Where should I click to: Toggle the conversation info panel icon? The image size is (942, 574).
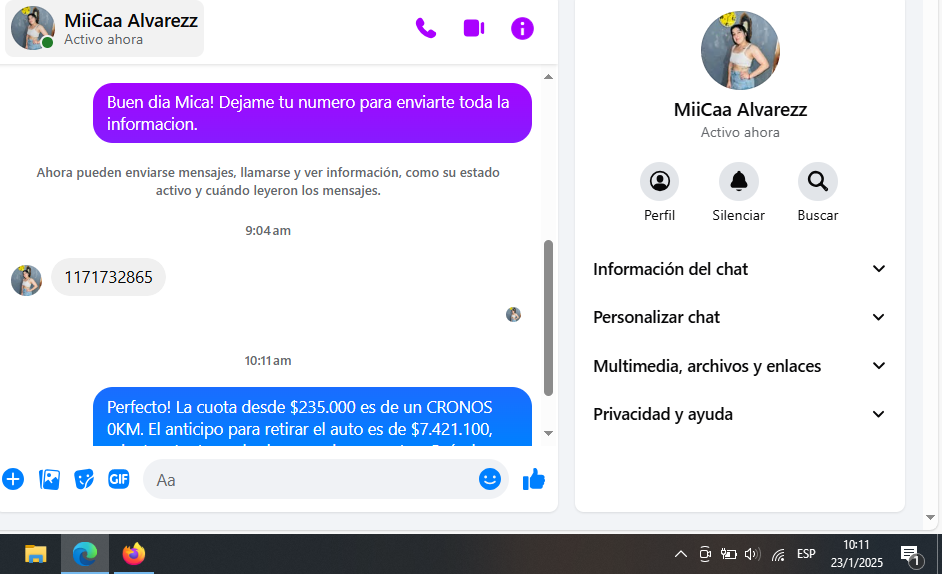tap(522, 28)
